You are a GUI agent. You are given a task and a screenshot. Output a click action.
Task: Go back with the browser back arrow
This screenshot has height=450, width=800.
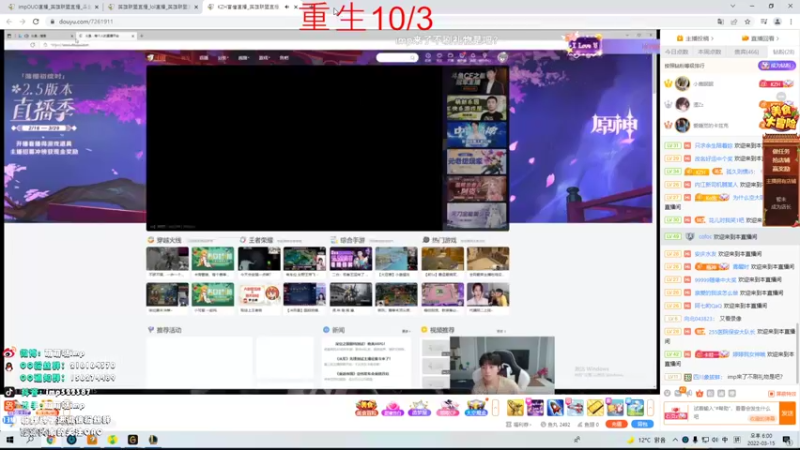click(9, 21)
